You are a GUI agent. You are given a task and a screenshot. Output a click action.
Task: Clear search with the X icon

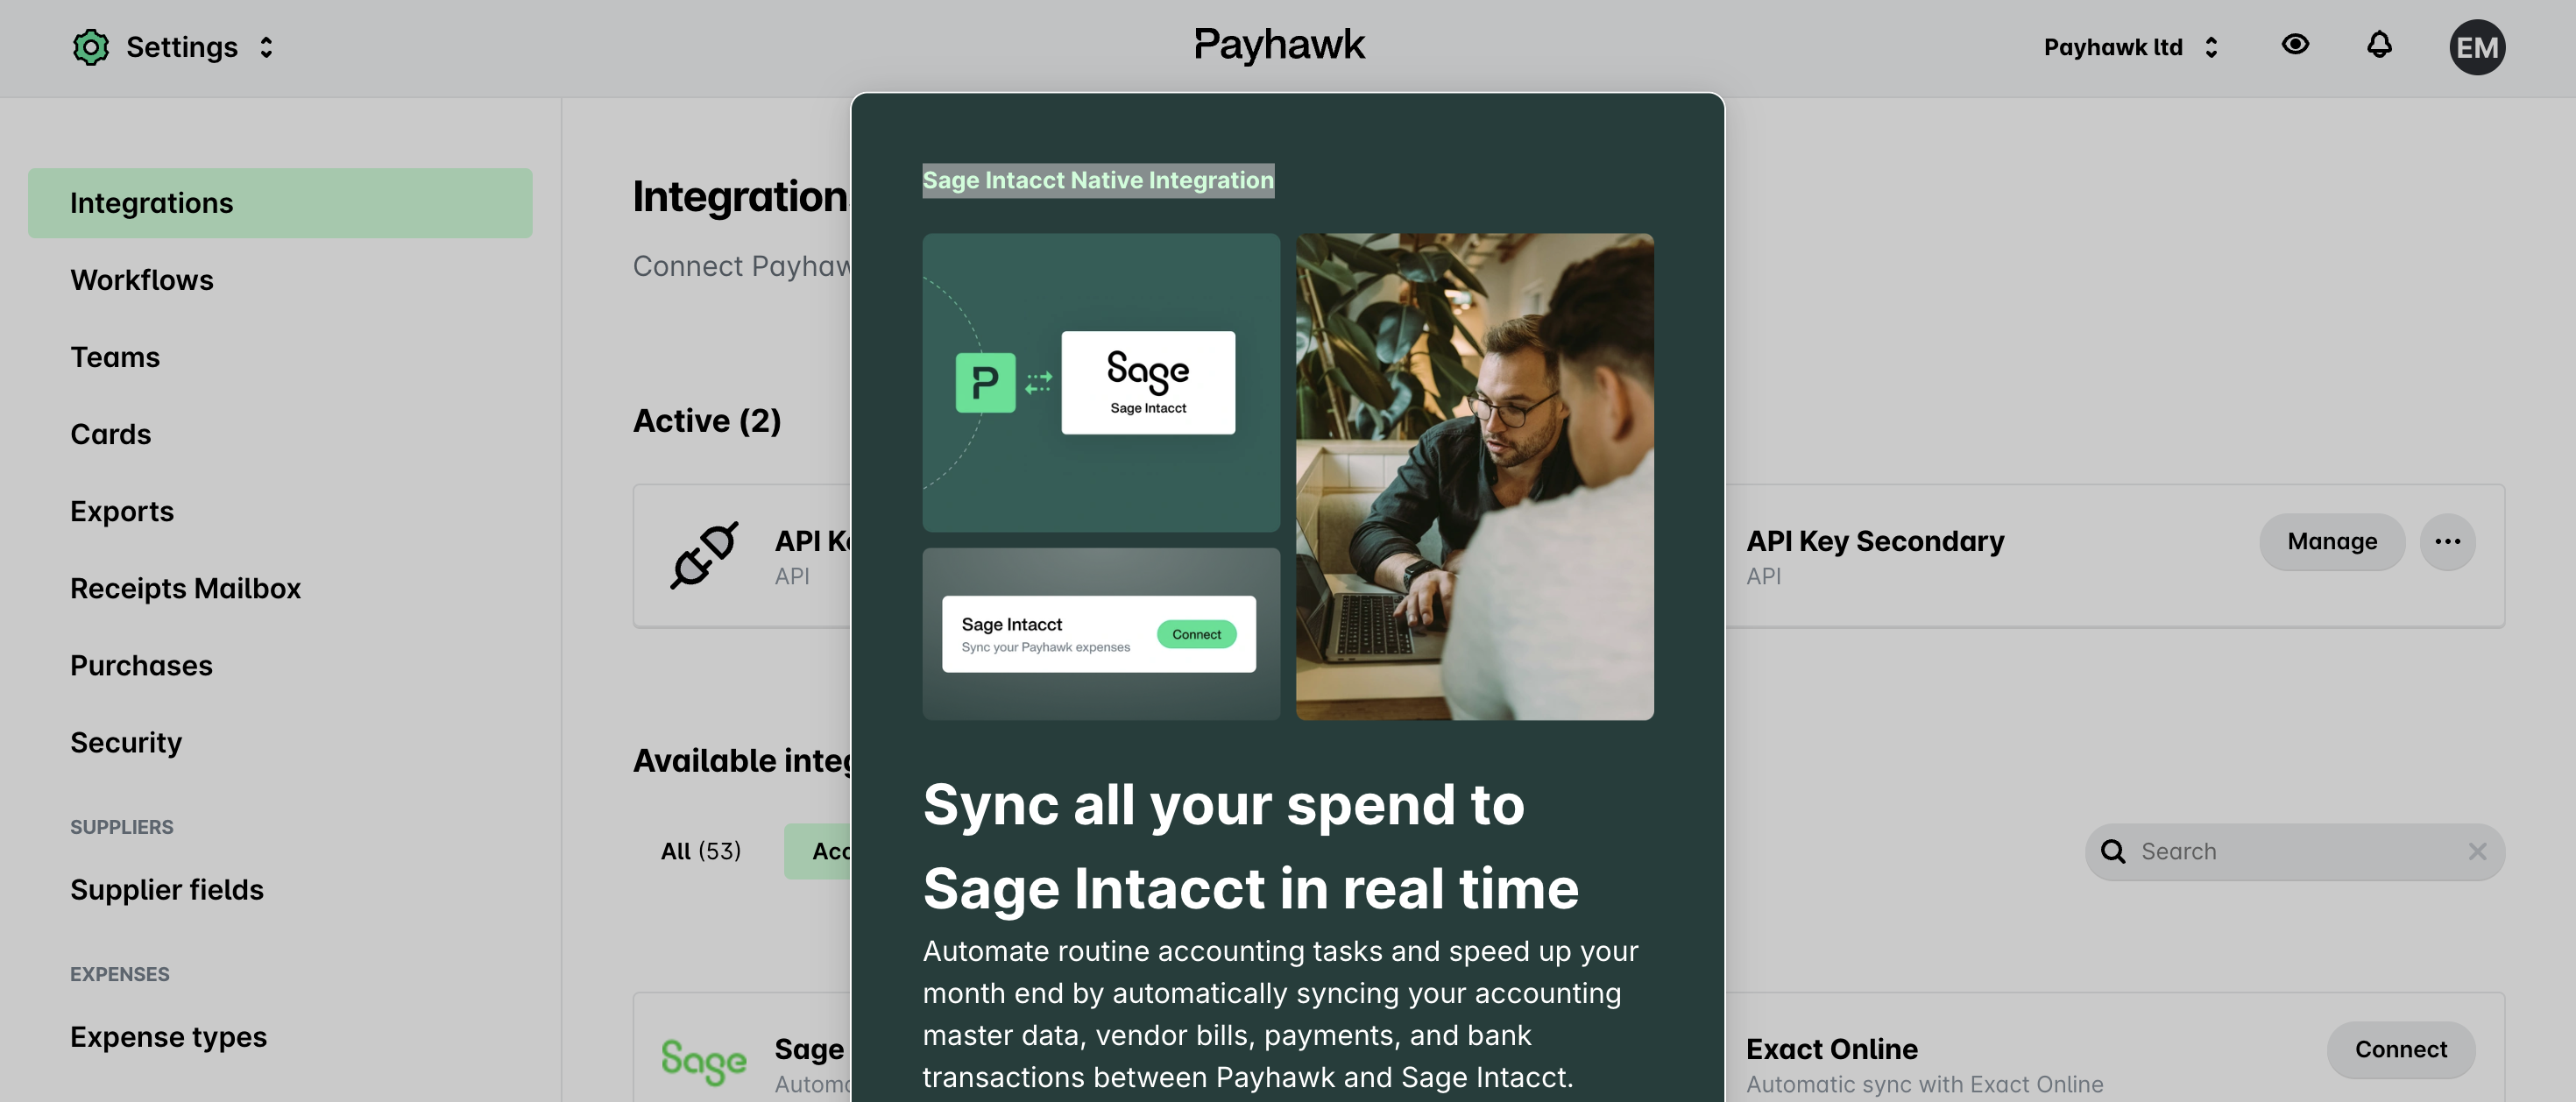(x=2477, y=851)
